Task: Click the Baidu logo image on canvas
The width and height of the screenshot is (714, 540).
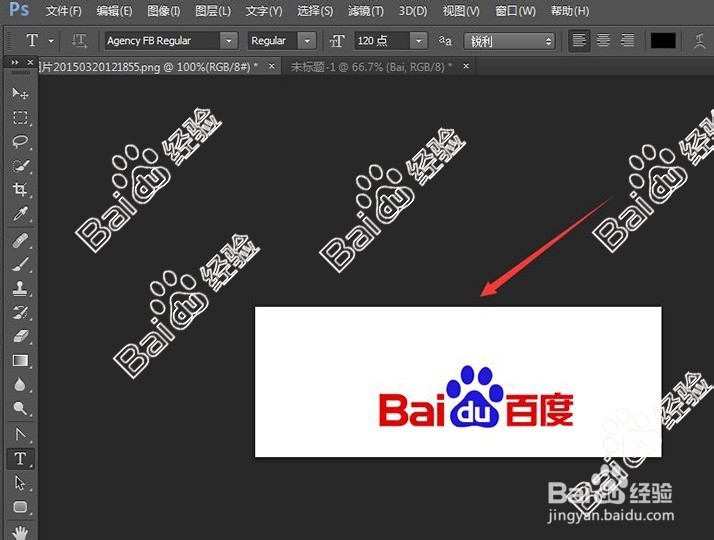Action: pos(476,397)
